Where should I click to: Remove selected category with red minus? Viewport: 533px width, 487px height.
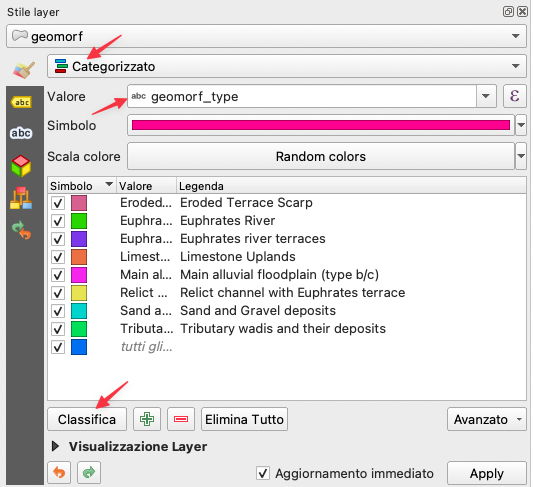[181, 419]
